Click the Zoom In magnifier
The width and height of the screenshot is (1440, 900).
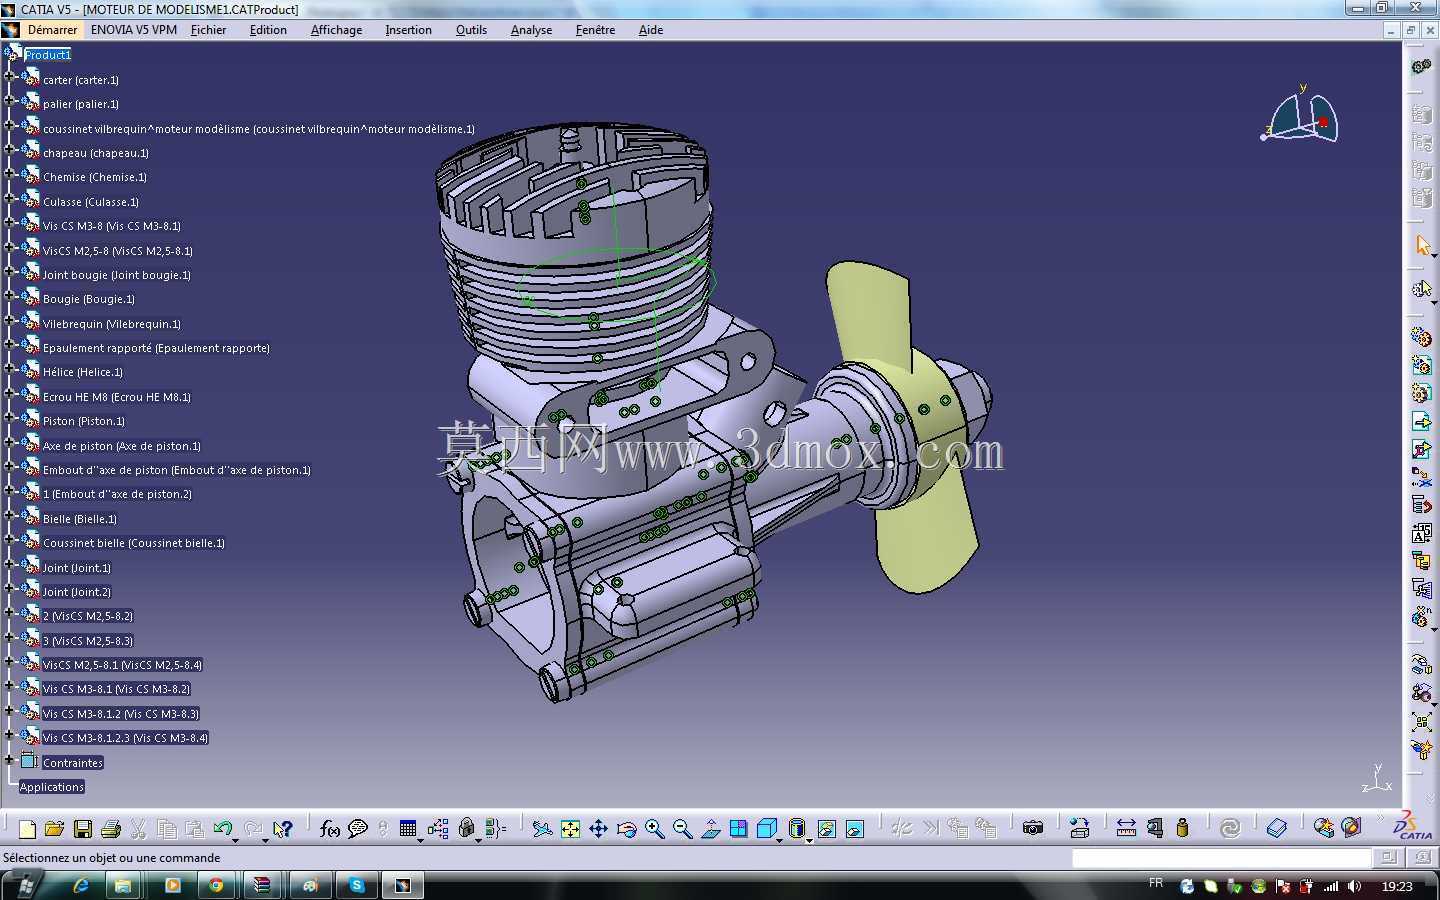[x=654, y=829]
